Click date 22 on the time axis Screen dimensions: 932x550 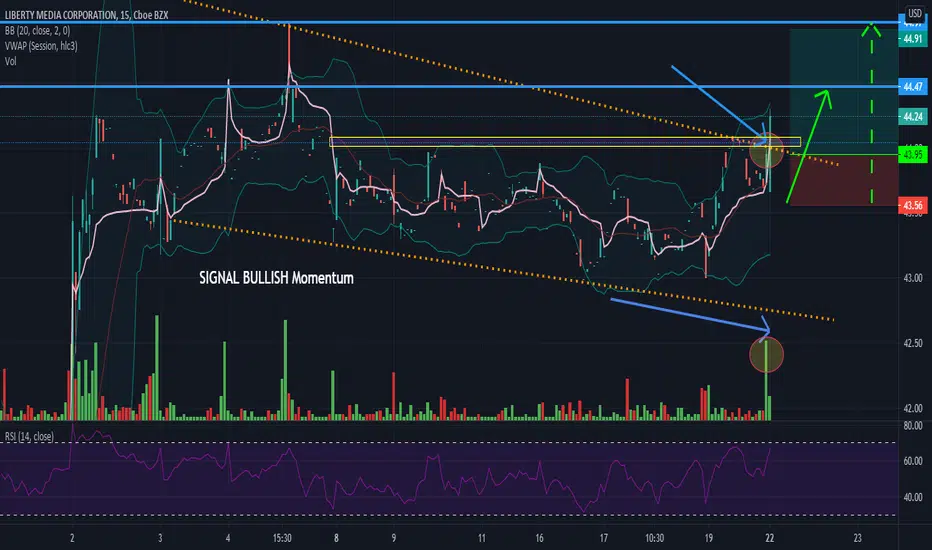coord(770,538)
